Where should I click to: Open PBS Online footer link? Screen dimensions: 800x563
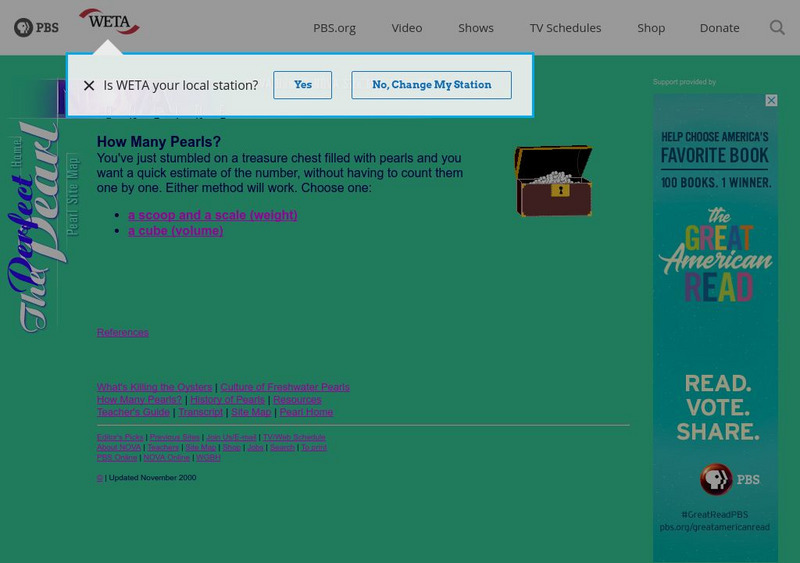click(117, 458)
